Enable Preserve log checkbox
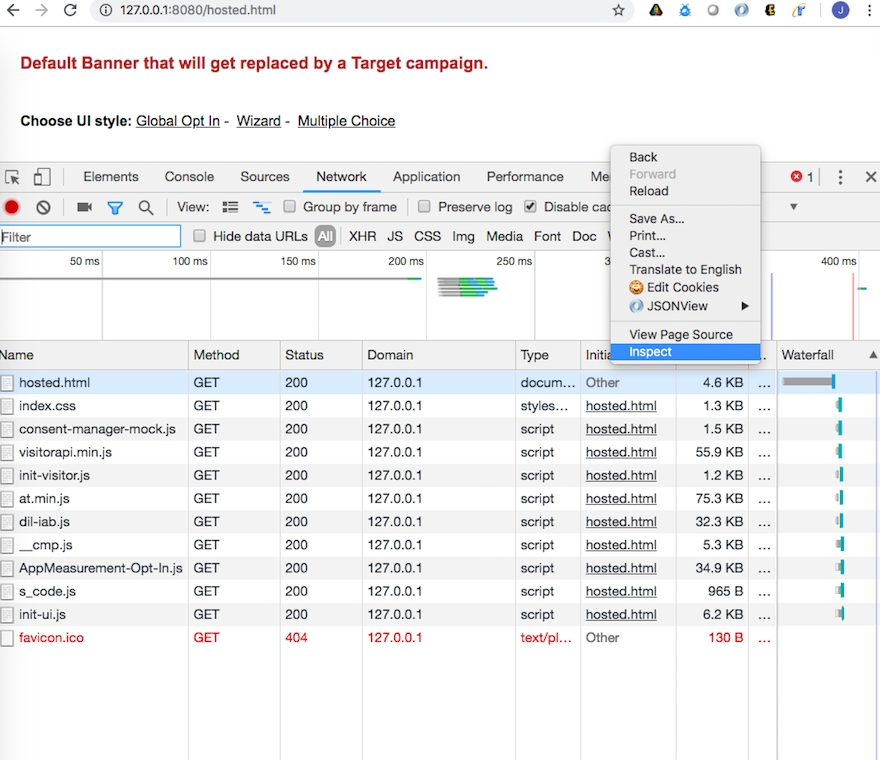880x760 pixels. [424, 207]
